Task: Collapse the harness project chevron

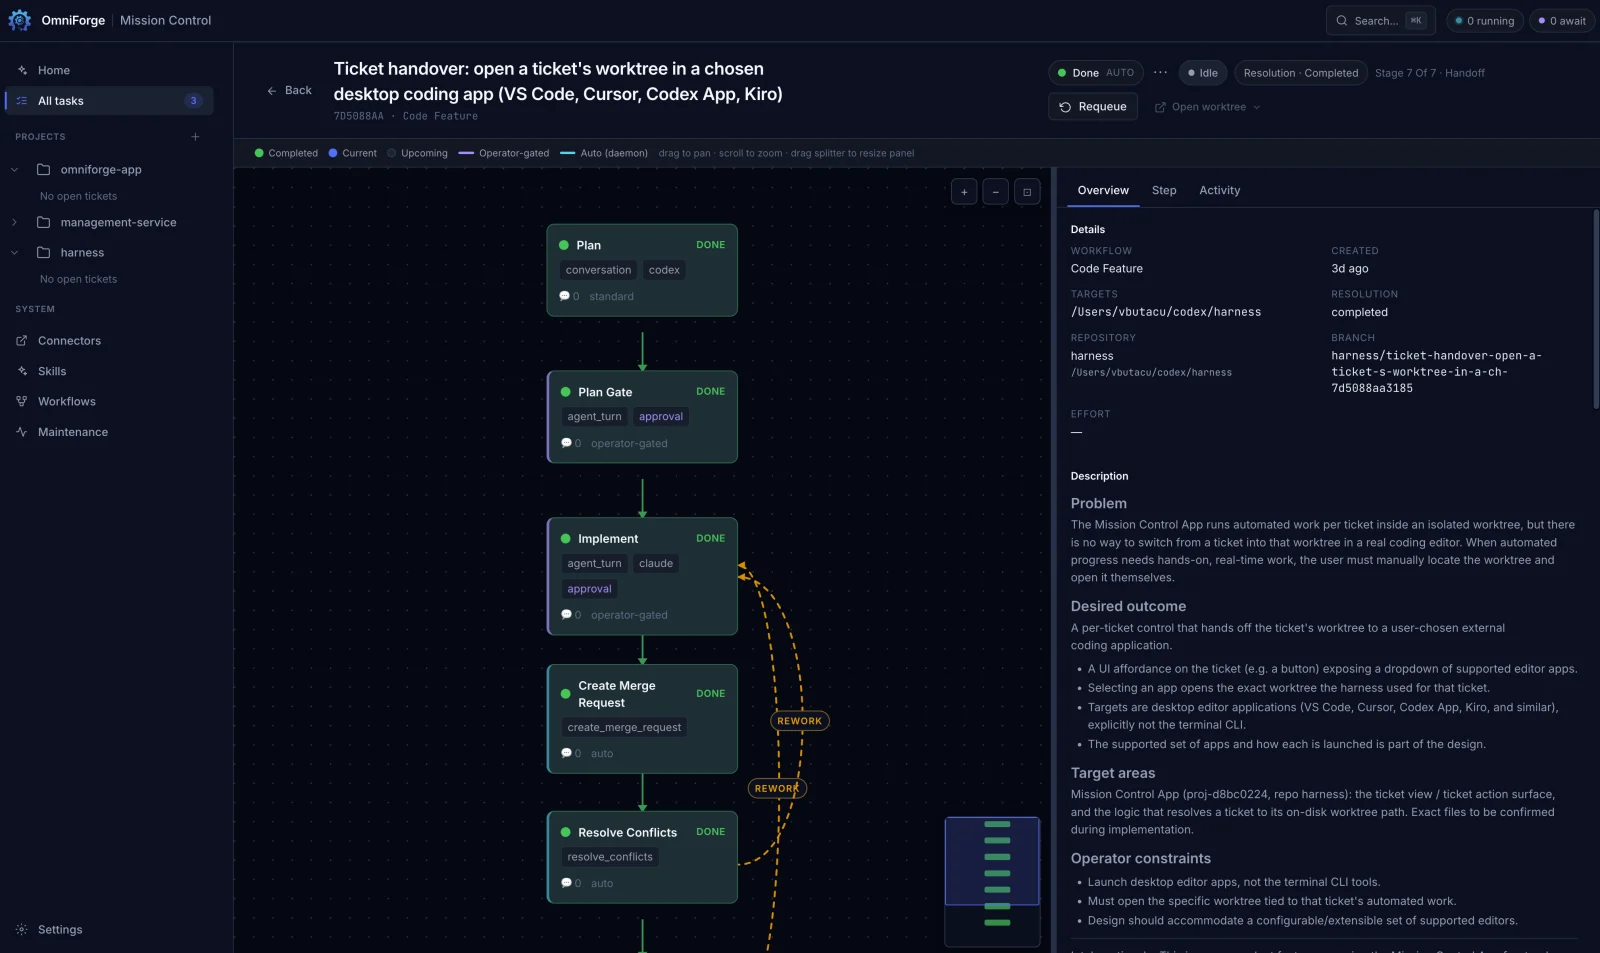Action: tap(15, 253)
